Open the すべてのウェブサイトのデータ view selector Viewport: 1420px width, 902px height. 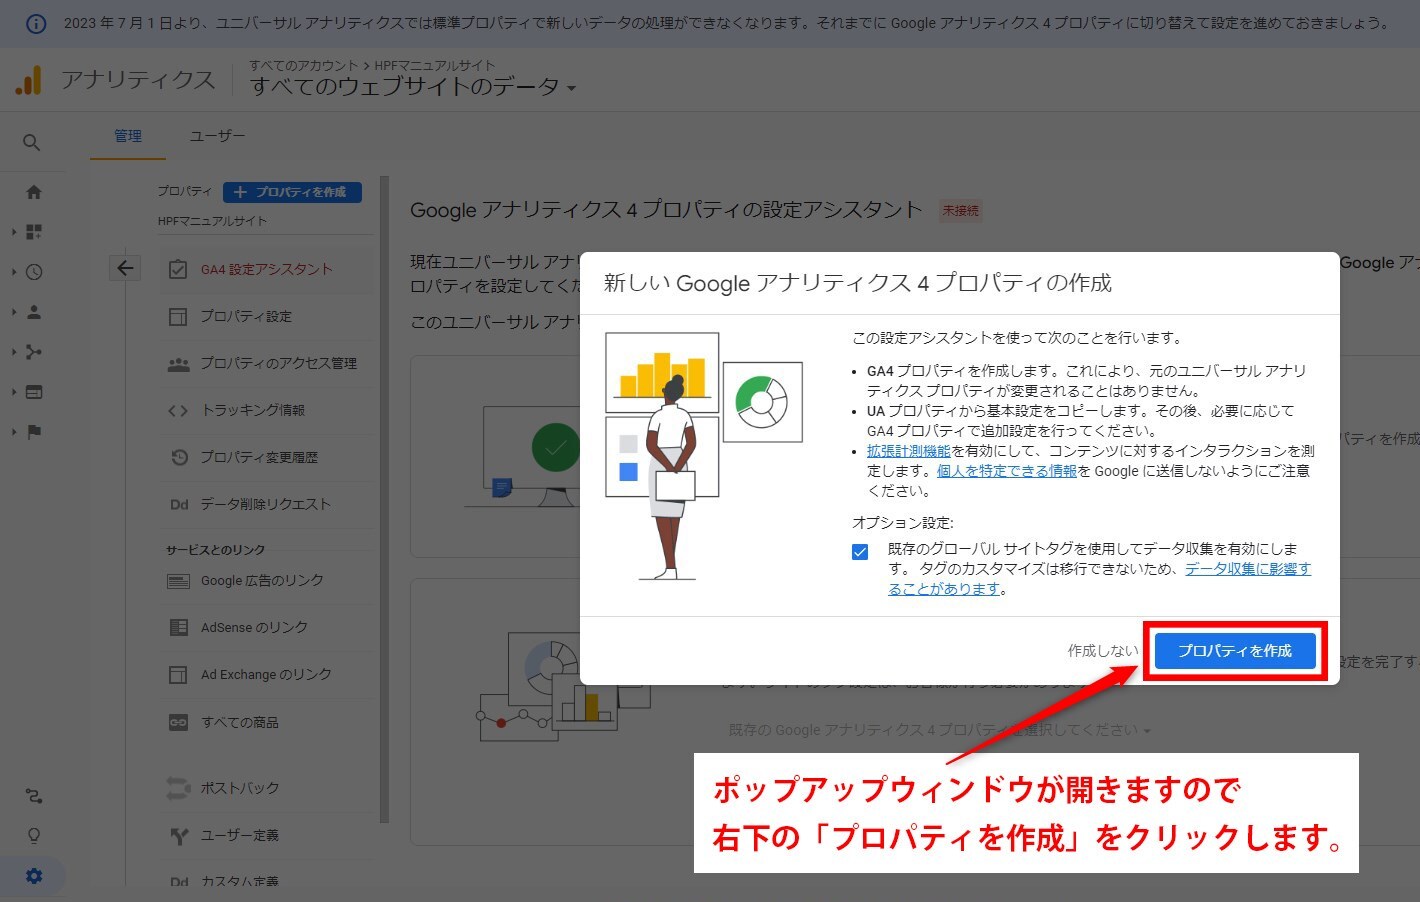[x=413, y=87]
